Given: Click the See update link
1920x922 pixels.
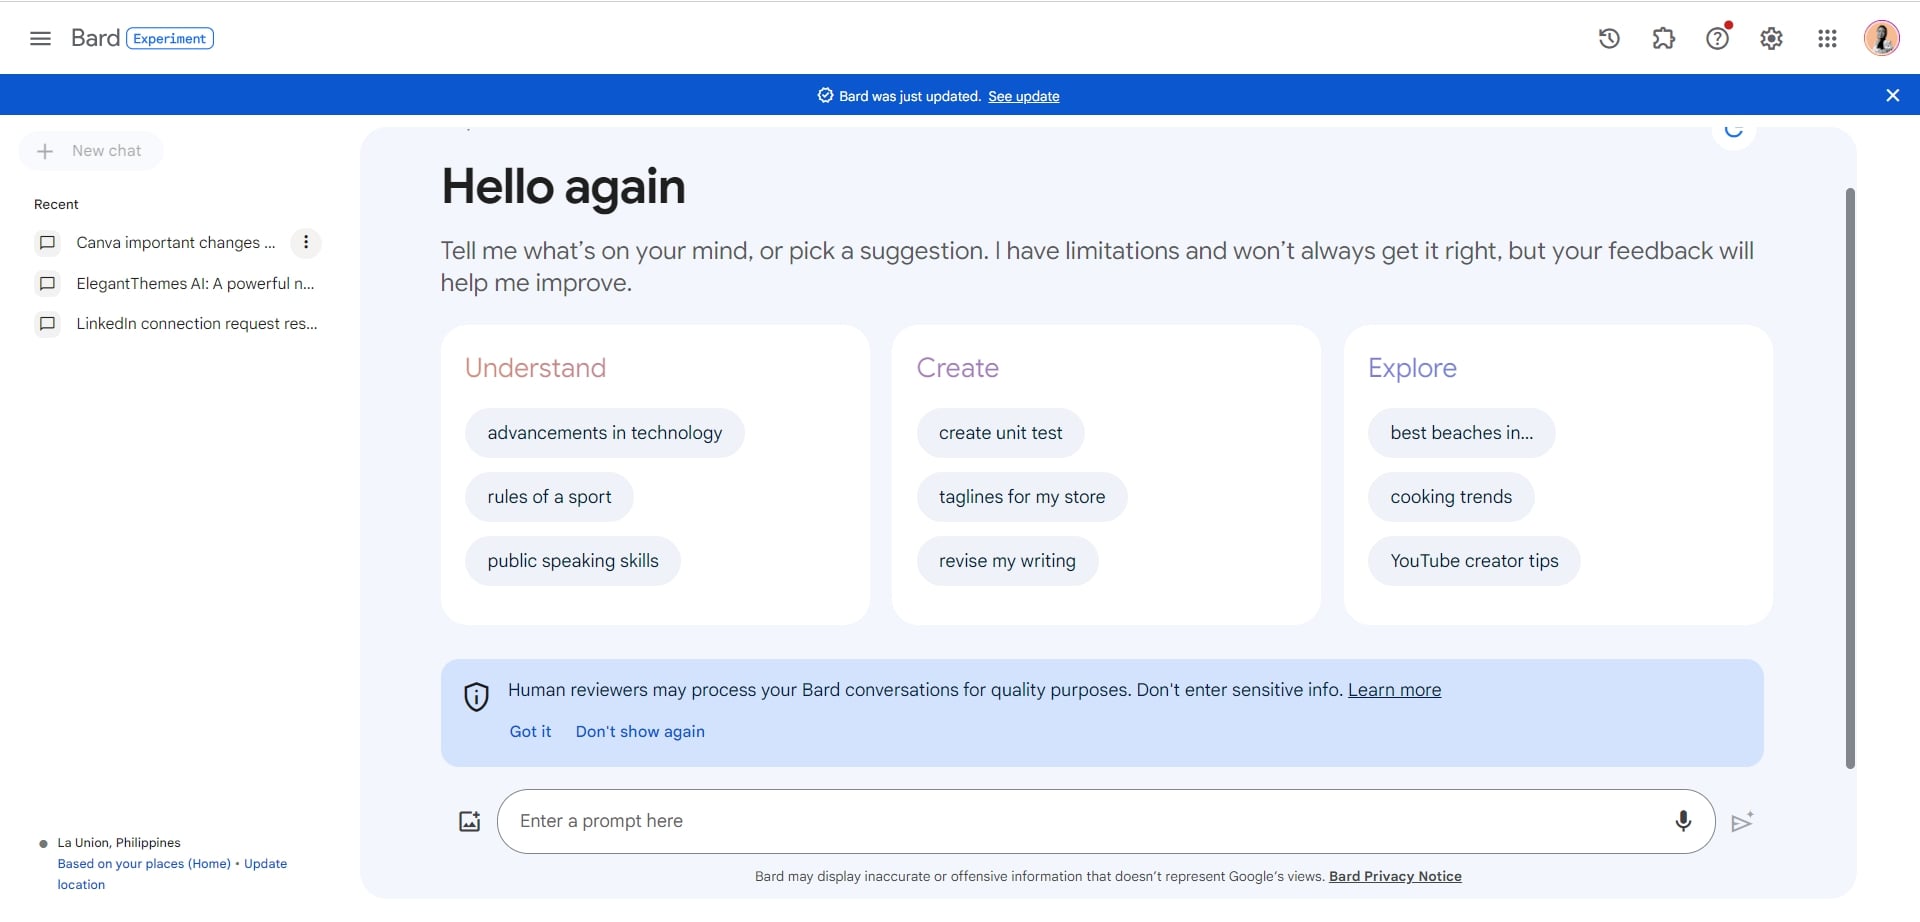Looking at the screenshot, I should (x=1023, y=96).
